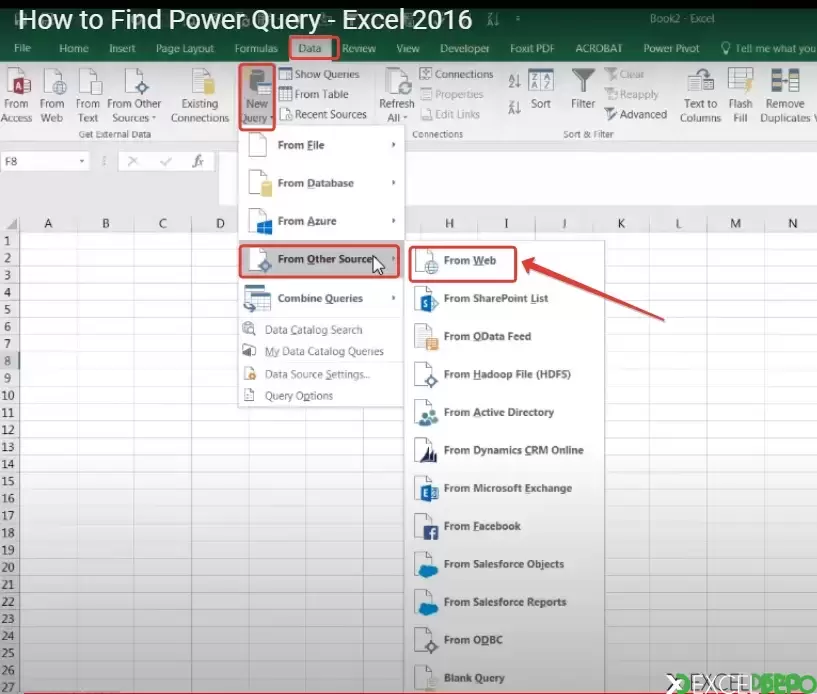Choose From OData Feed
Screen dimensions: 817x694
point(504,337)
